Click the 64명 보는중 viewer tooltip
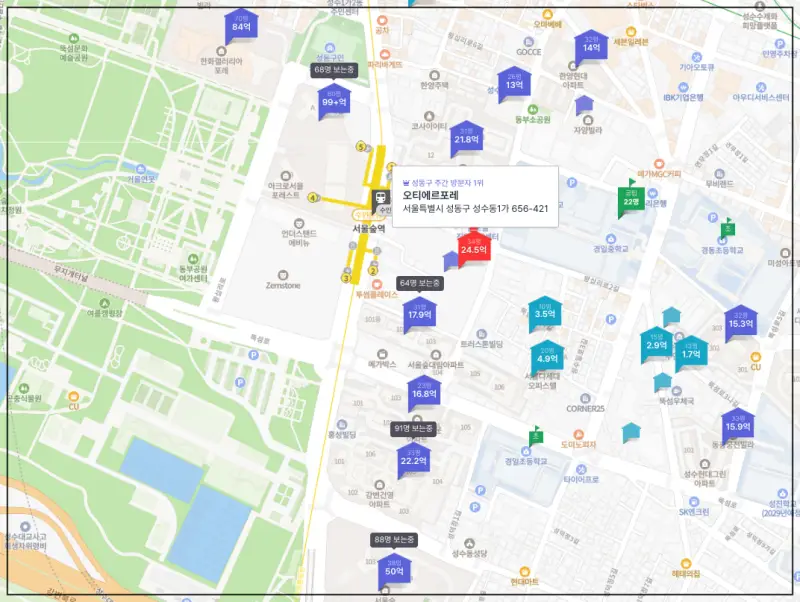Screen dimensions: 800x602 pos(420,283)
